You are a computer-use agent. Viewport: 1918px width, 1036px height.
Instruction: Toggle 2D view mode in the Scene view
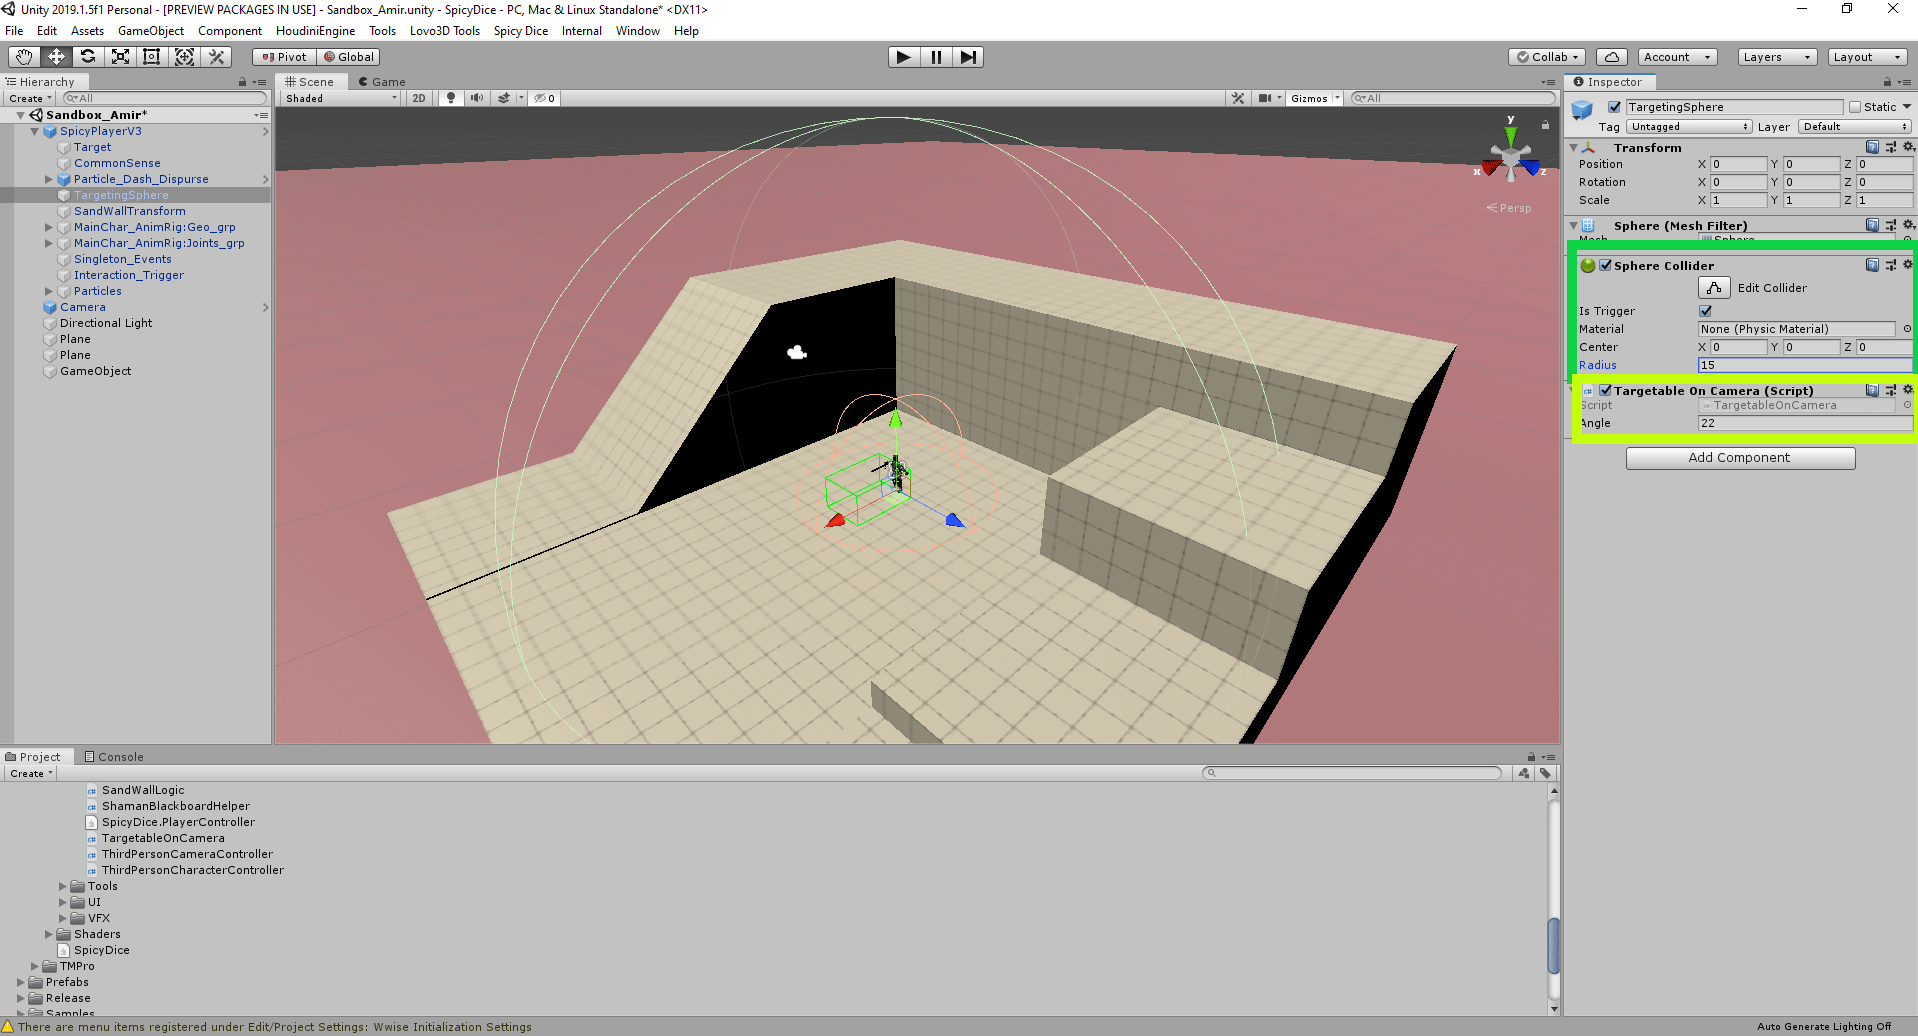[x=418, y=98]
